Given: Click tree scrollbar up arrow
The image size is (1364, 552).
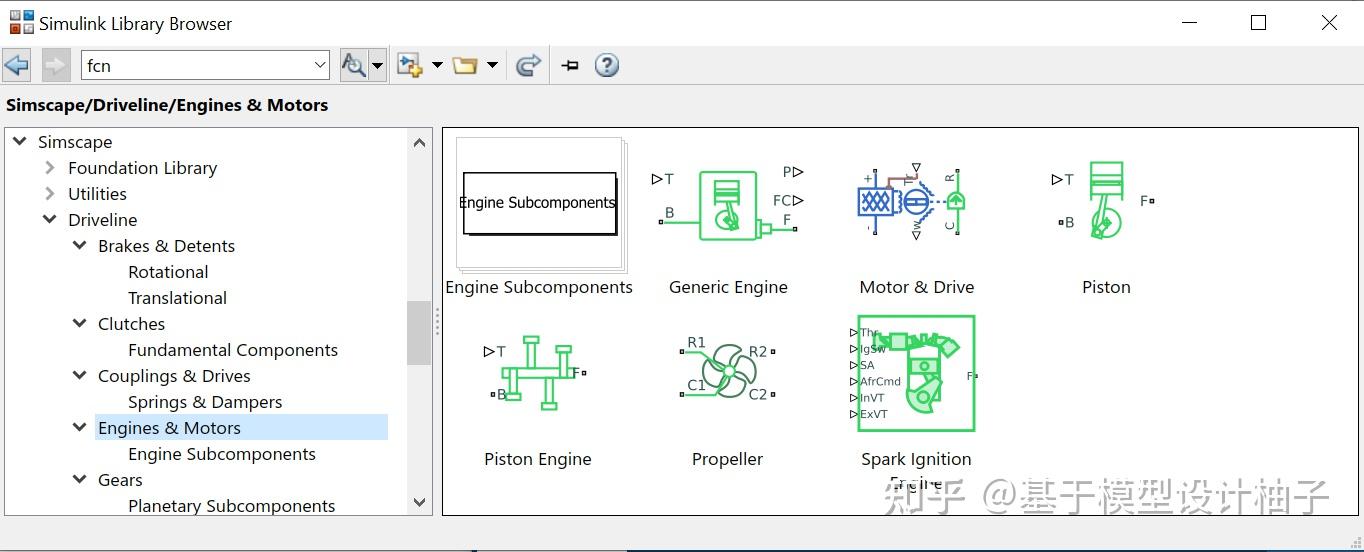Looking at the screenshot, I should point(420,142).
